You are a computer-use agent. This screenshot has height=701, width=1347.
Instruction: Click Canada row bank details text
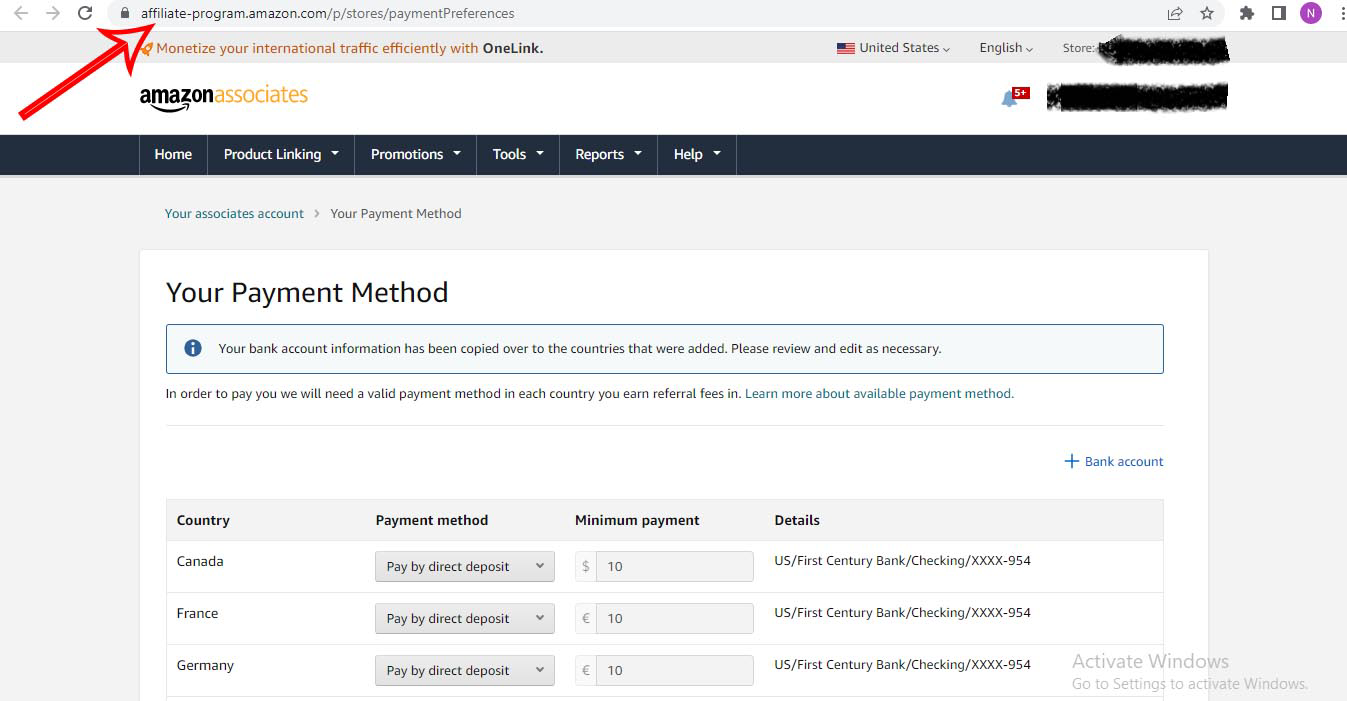point(902,560)
